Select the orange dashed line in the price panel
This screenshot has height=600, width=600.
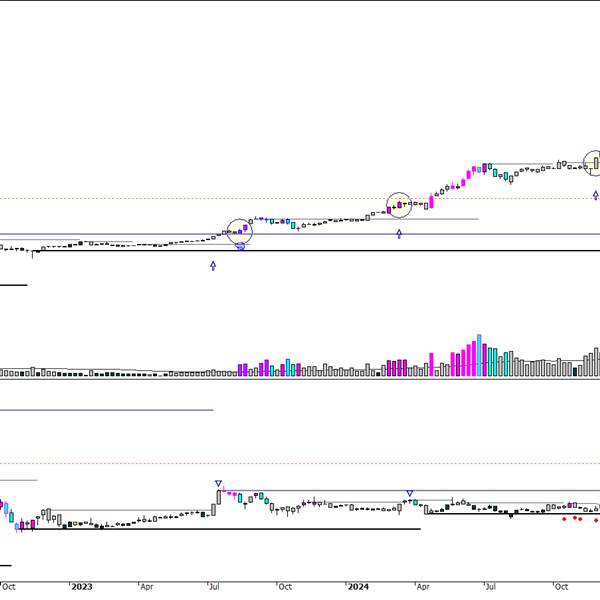click(x=300, y=198)
